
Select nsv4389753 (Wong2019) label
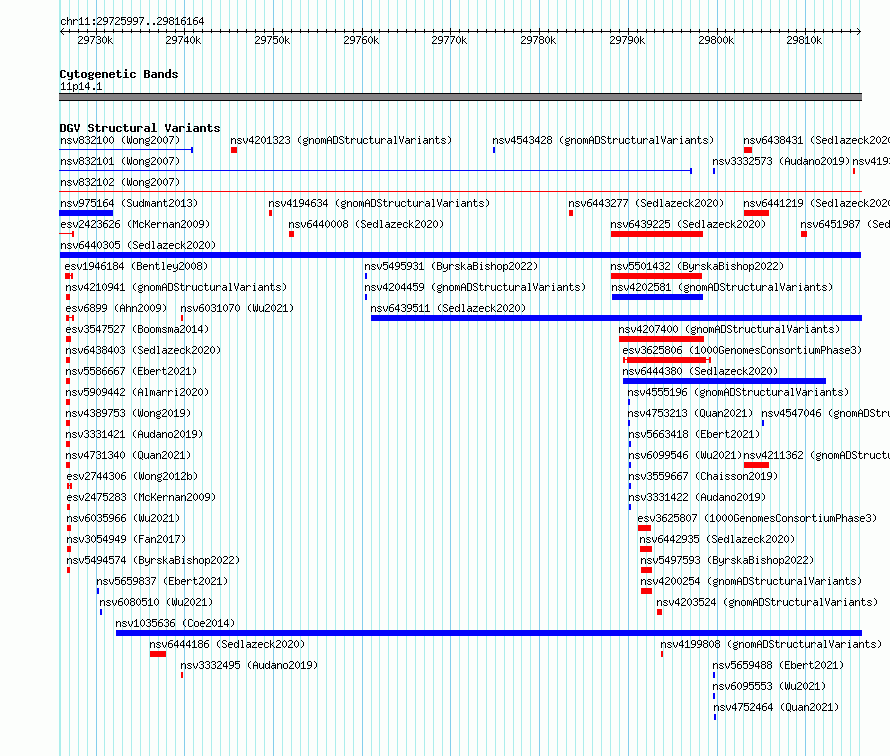pyautogui.click(x=128, y=413)
